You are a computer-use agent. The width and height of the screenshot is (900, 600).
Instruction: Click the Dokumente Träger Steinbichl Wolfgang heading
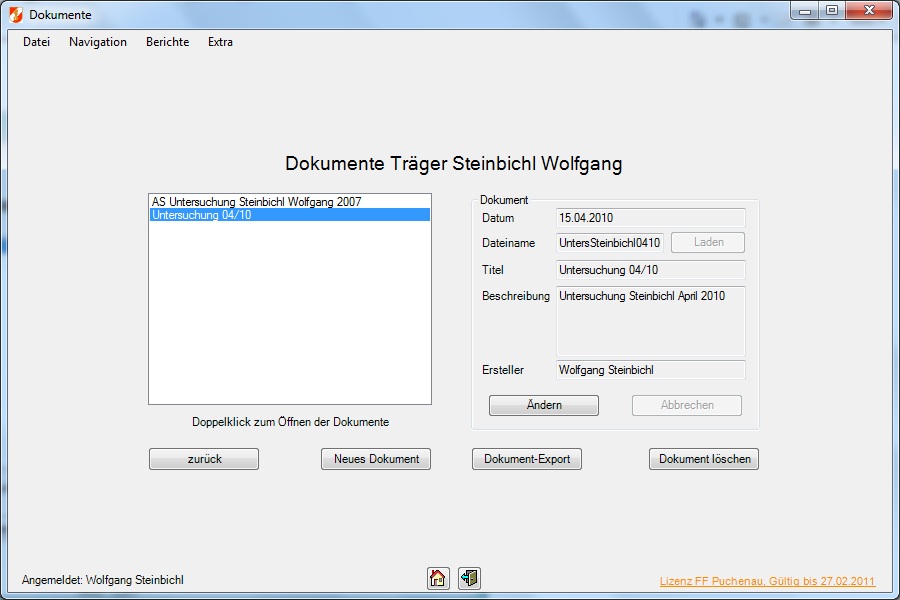453,164
